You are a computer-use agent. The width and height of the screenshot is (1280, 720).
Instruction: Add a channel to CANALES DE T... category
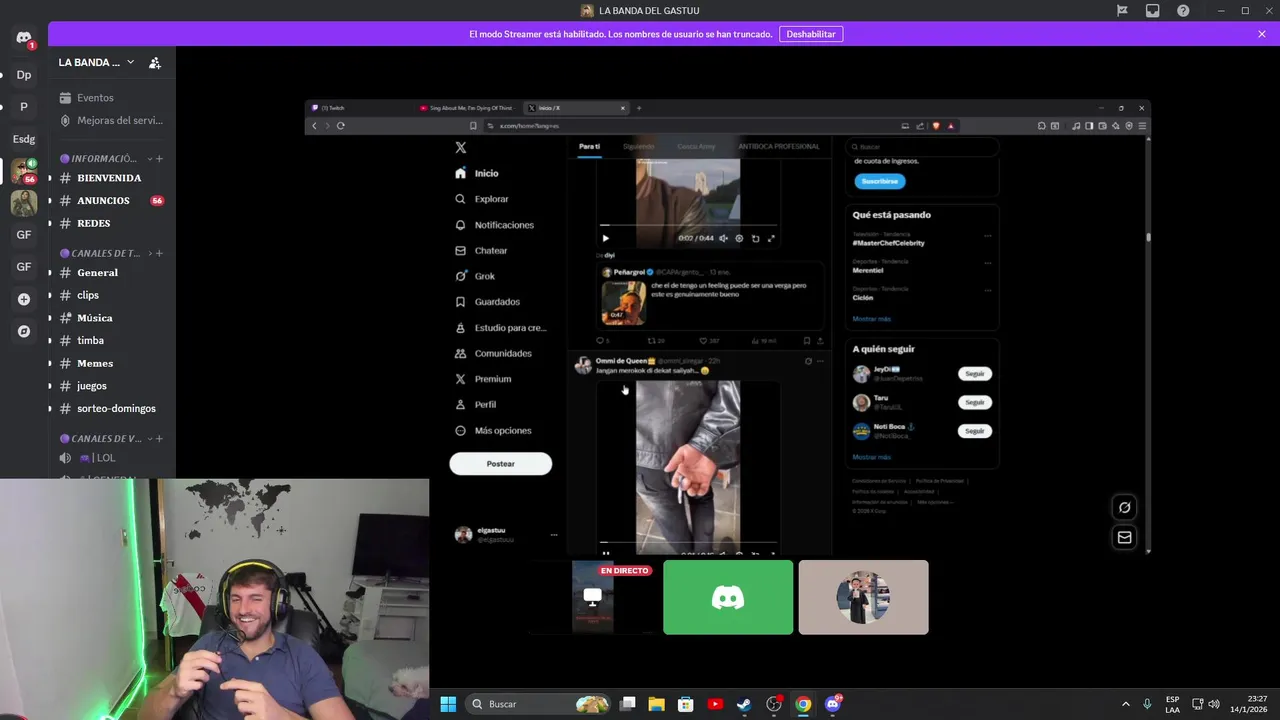pyautogui.click(x=159, y=253)
